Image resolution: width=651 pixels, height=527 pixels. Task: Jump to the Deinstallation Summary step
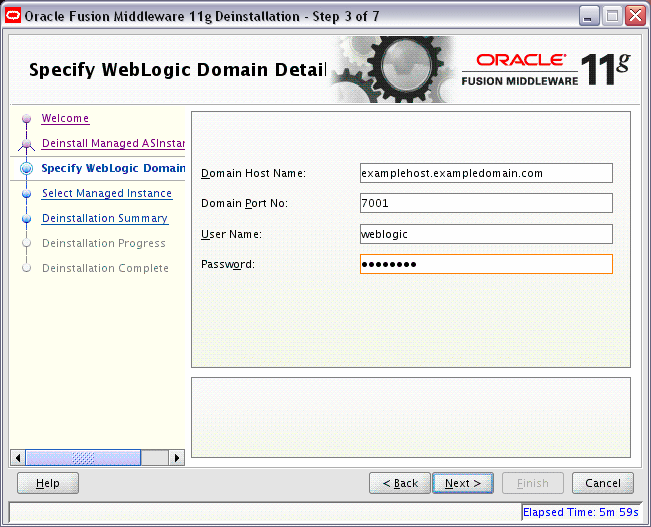pyautogui.click(x=105, y=218)
